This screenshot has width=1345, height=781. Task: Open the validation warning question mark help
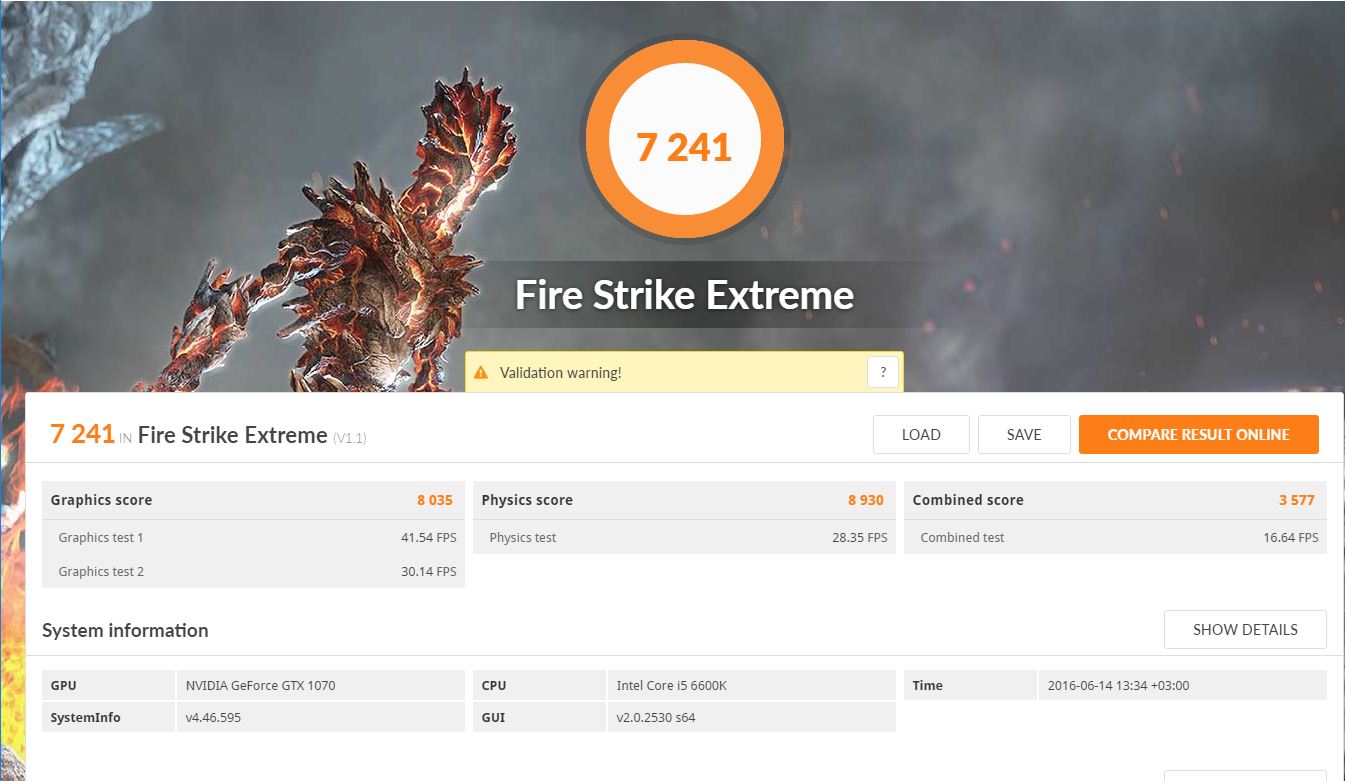pyautogui.click(x=882, y=373)
